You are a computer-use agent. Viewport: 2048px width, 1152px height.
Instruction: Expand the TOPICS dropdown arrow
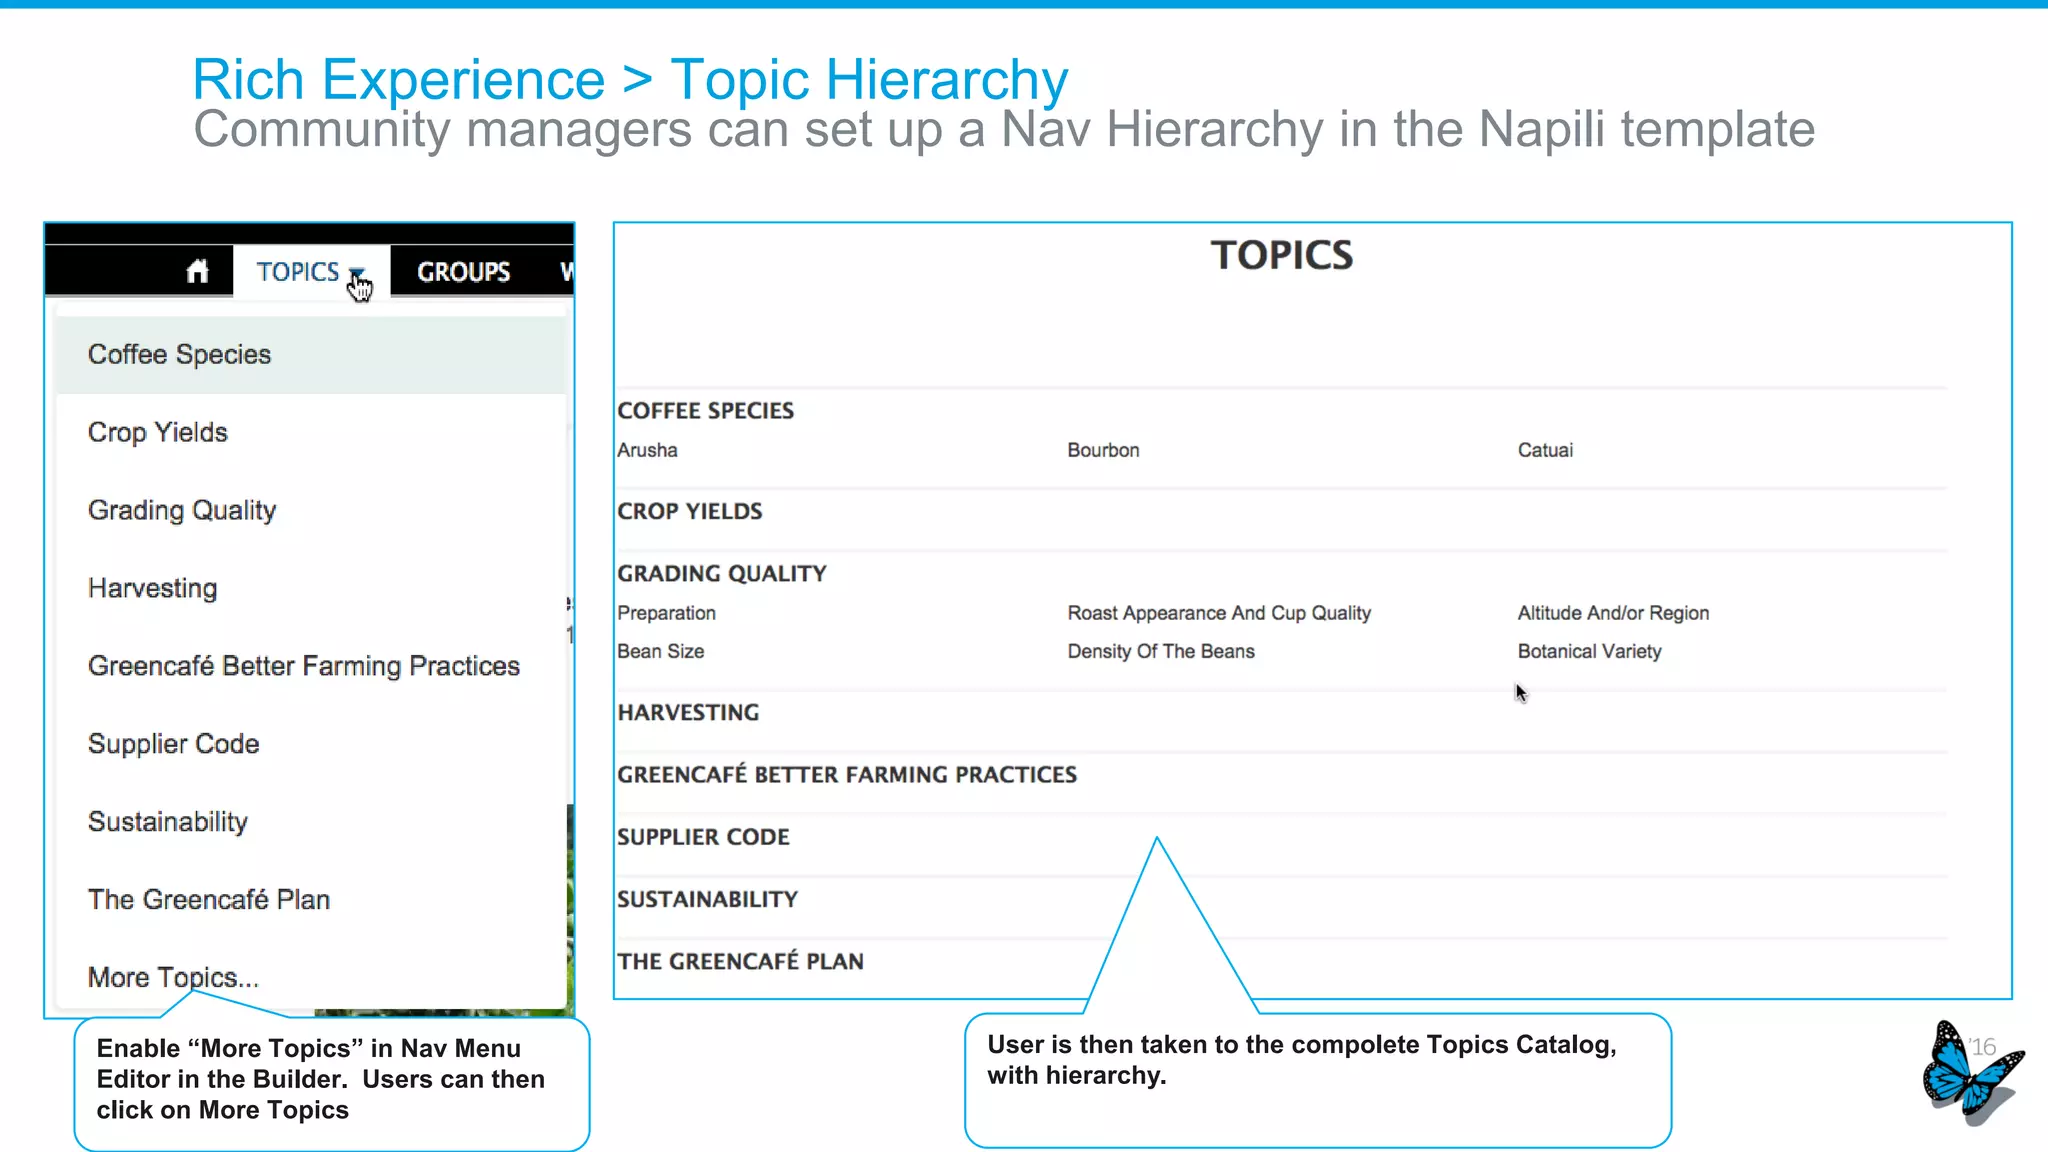point(356,272)
